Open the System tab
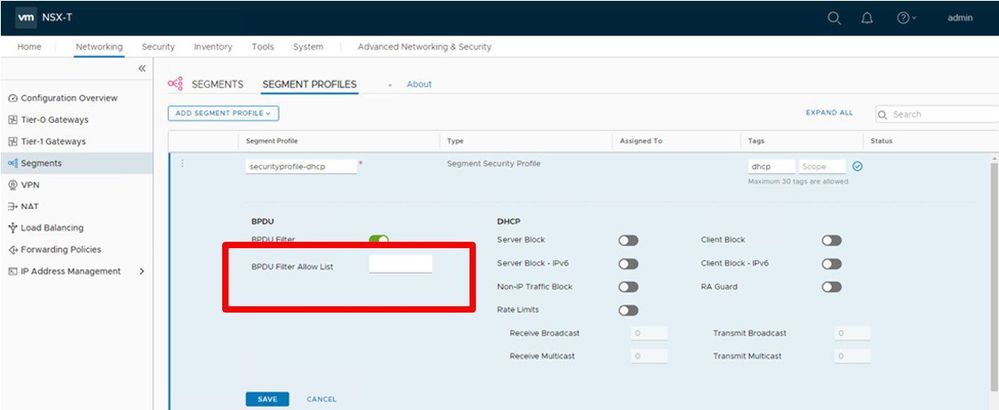The width and height of the screenshot is (999, 410). (x=308, y=46)
